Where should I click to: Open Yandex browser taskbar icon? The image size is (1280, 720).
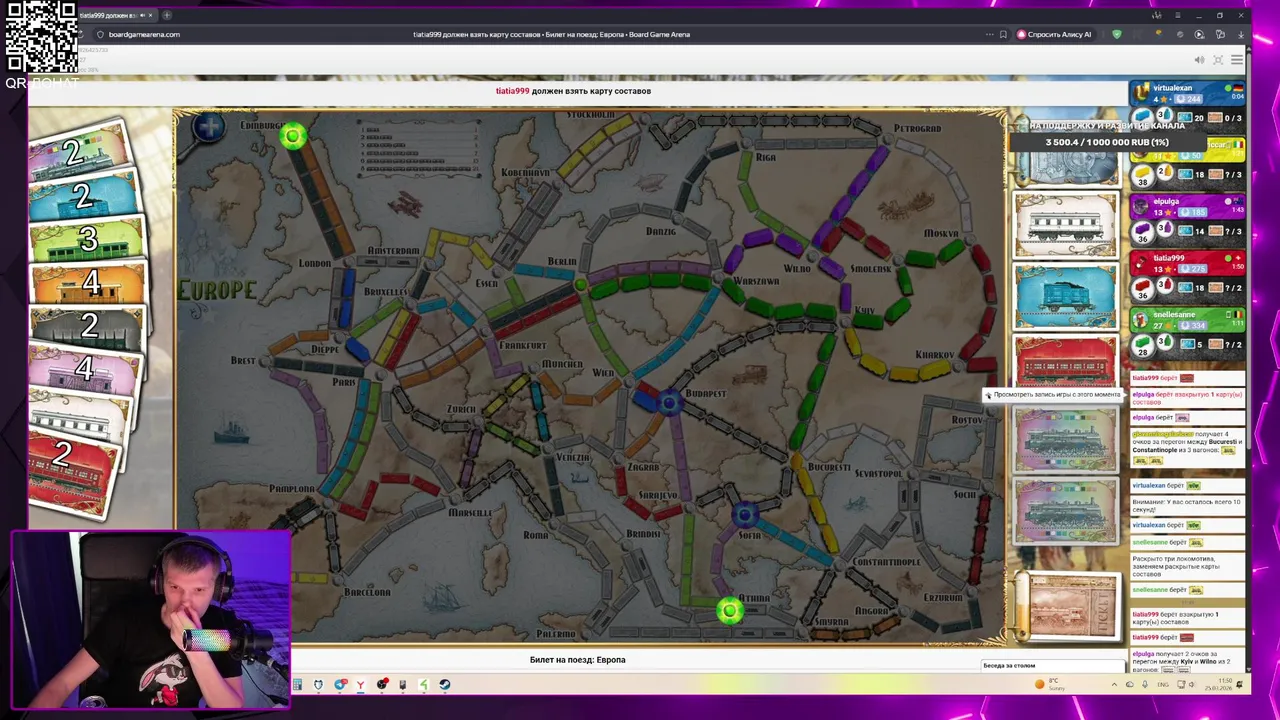pyautogui.click(x=360, y=685)
